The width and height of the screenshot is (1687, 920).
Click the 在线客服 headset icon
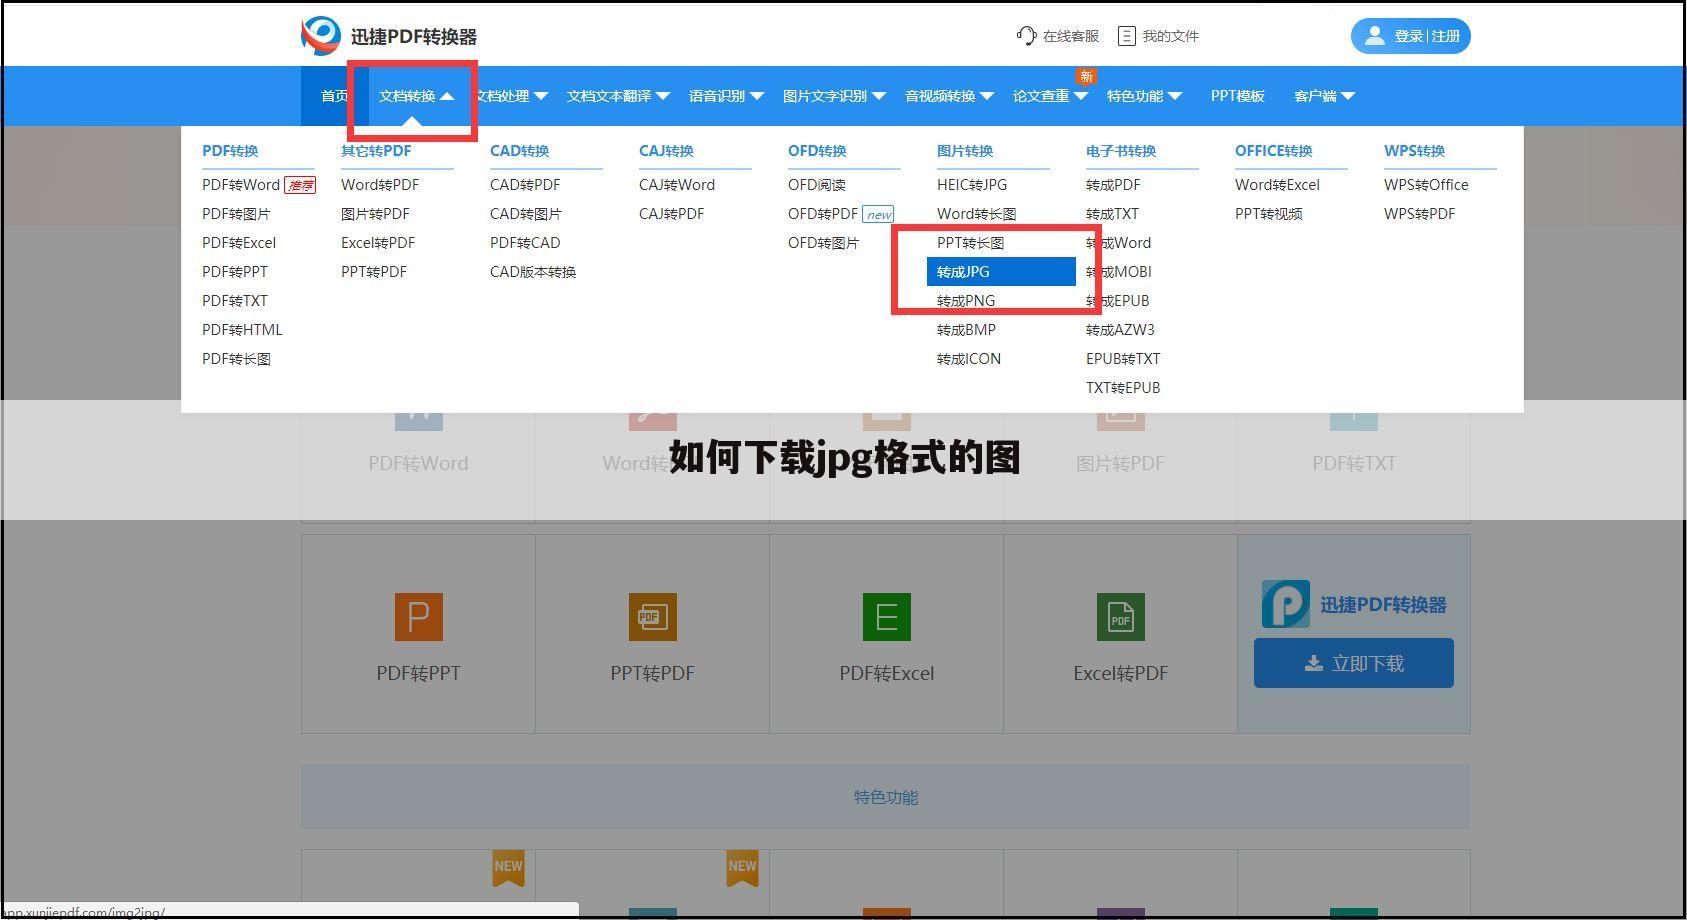point(1026,36)
